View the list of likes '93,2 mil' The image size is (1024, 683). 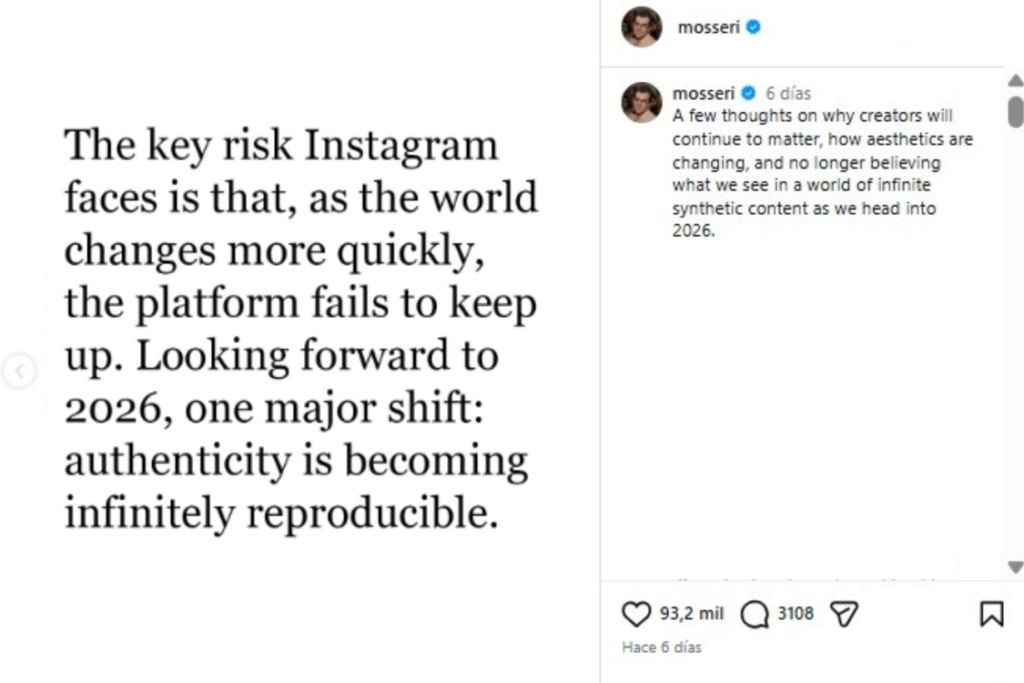(691, 613)
